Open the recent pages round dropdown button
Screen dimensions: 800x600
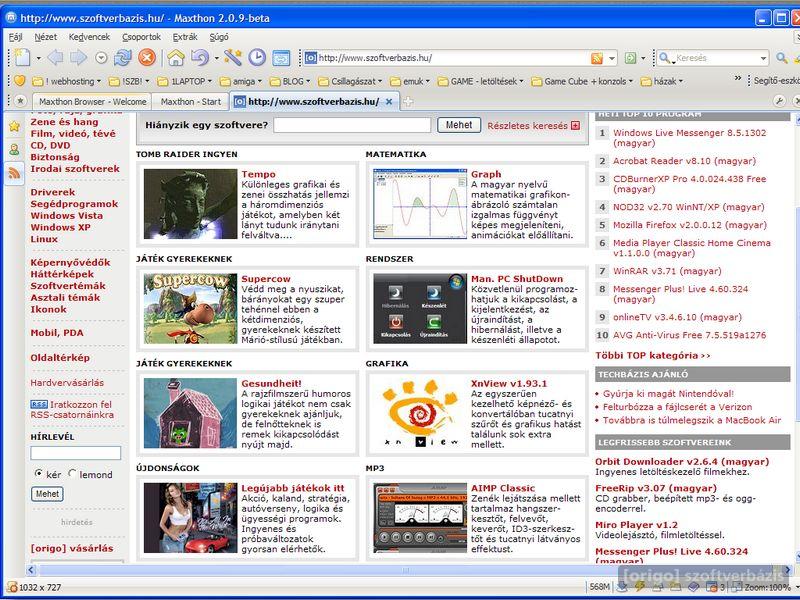click(101, 58)
